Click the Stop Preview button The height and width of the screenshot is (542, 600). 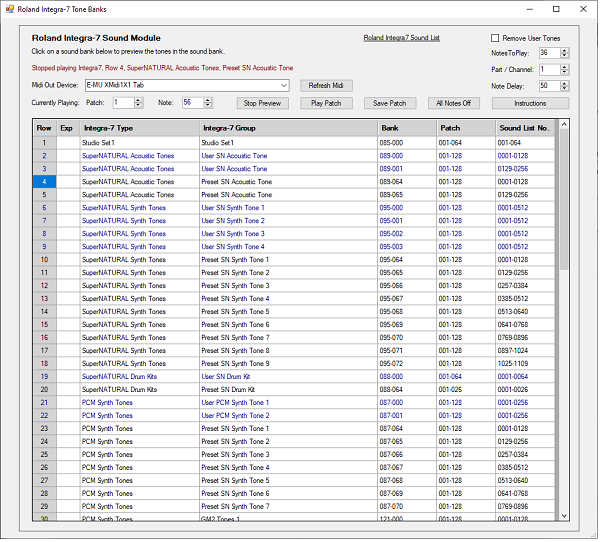click(262, 103)
